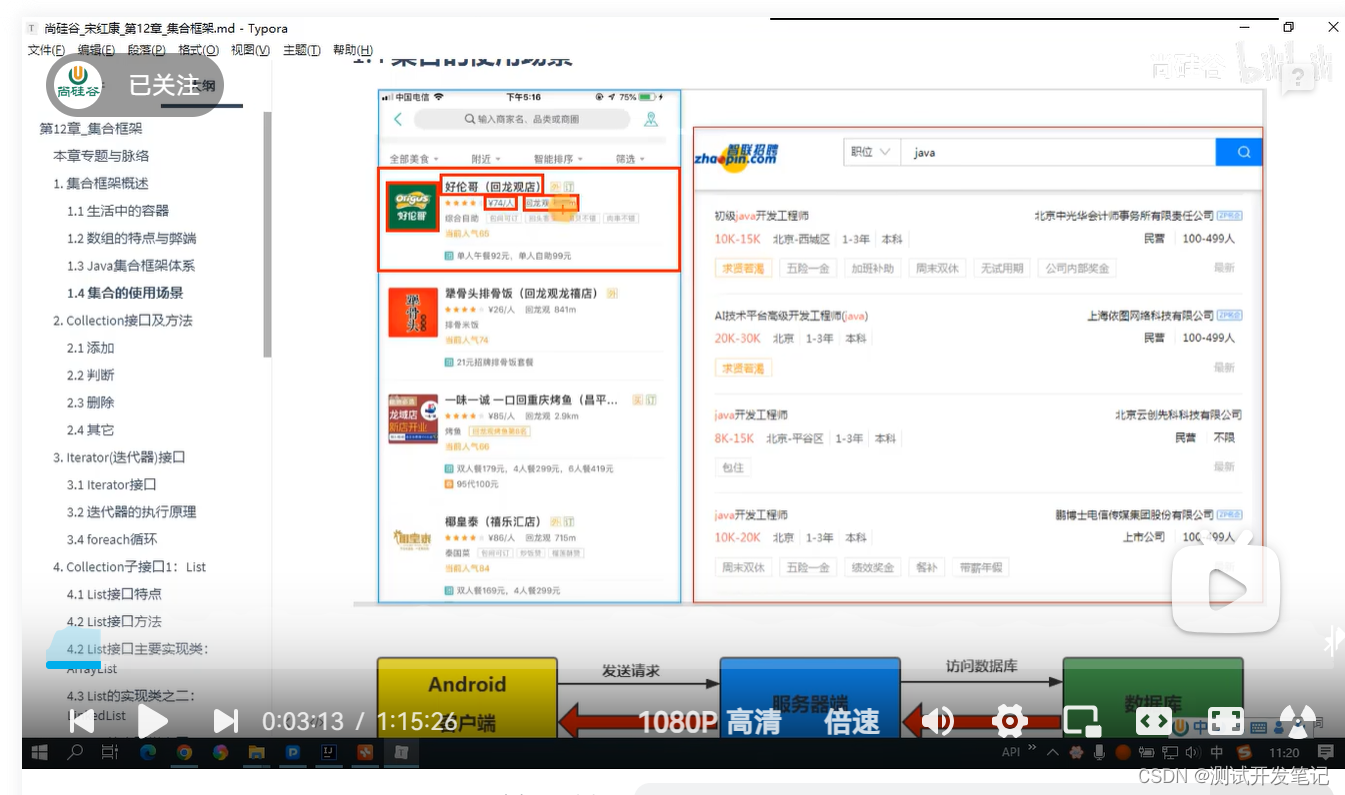Viewport: 1345px width, 795px height.
Task: Open the 倍速 playback speed menu
Action: (852, 722)
